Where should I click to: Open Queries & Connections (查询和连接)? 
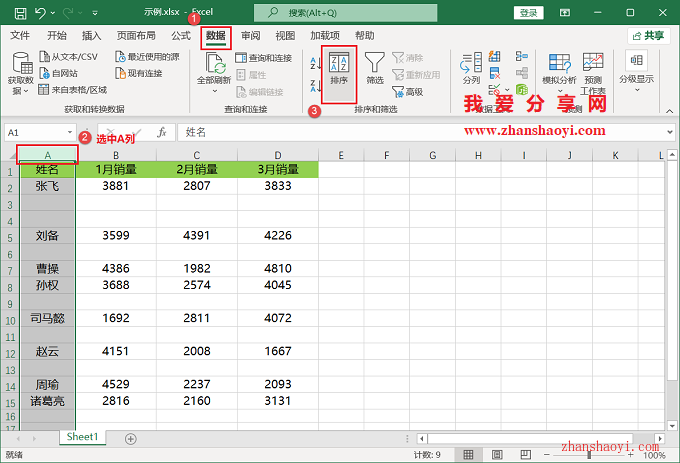(264, 58)
